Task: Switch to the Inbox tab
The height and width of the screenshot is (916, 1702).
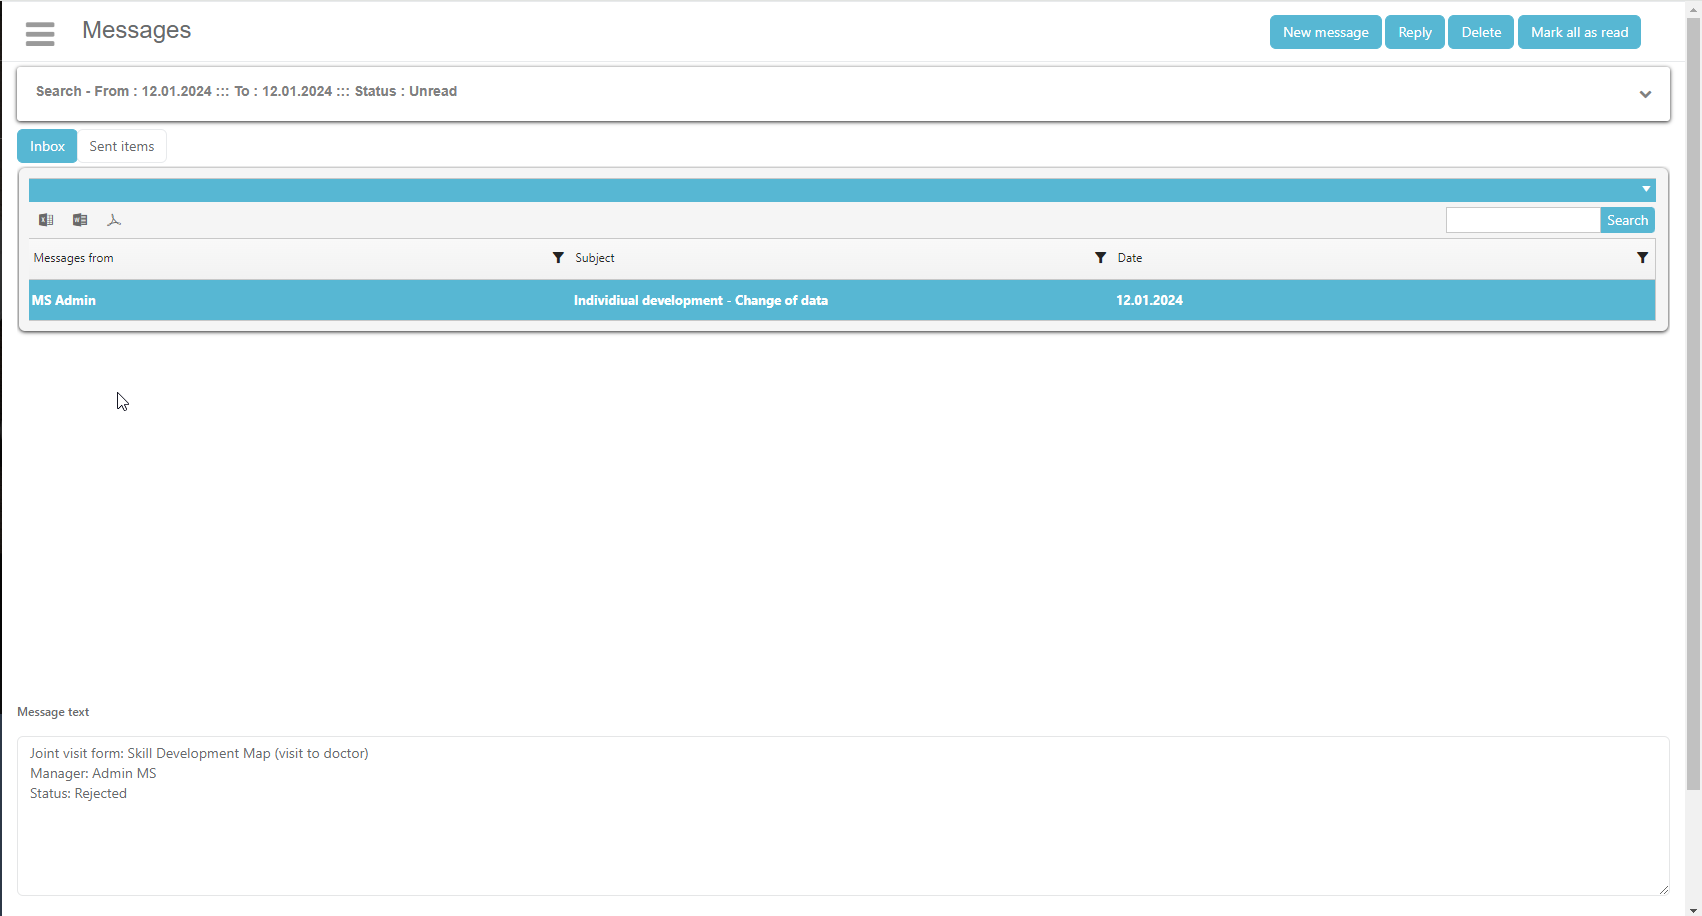Action: pos(47,146)
